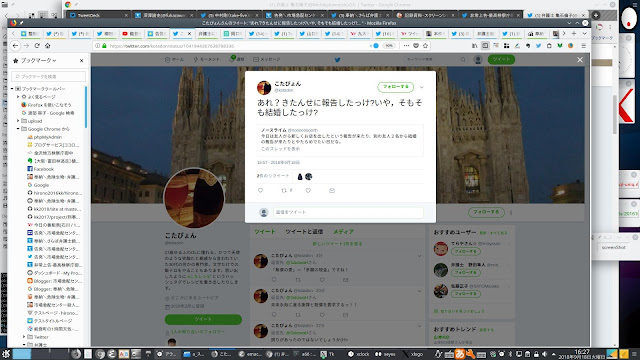Screen dimensions: 640x360
Task: Follow こたぴょん from the tweet dialog
Action: point(396,87)
